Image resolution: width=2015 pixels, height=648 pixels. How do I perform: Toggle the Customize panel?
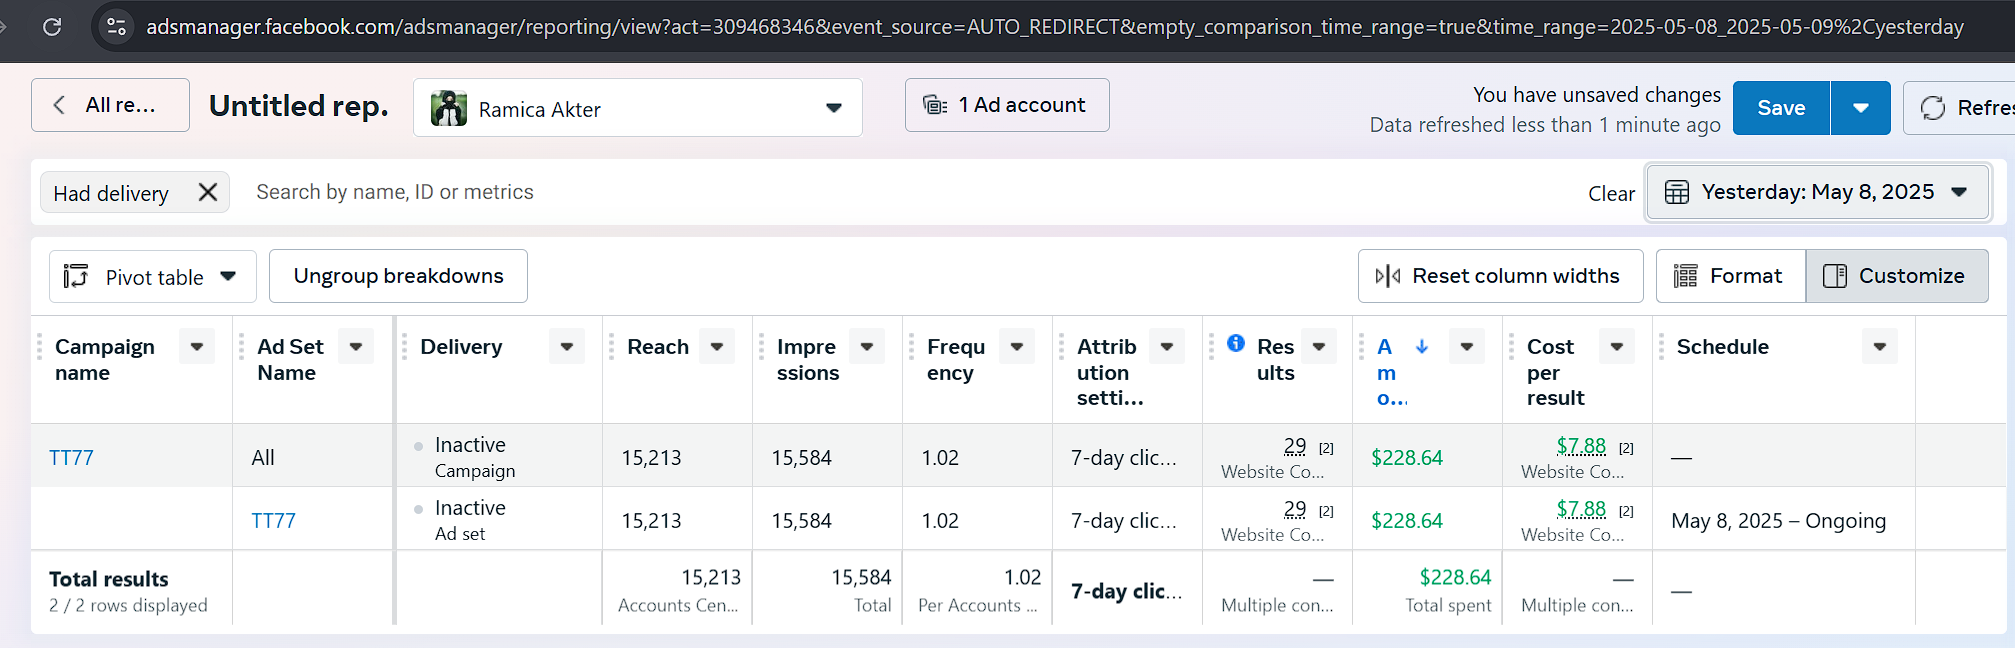point(1896,276)
